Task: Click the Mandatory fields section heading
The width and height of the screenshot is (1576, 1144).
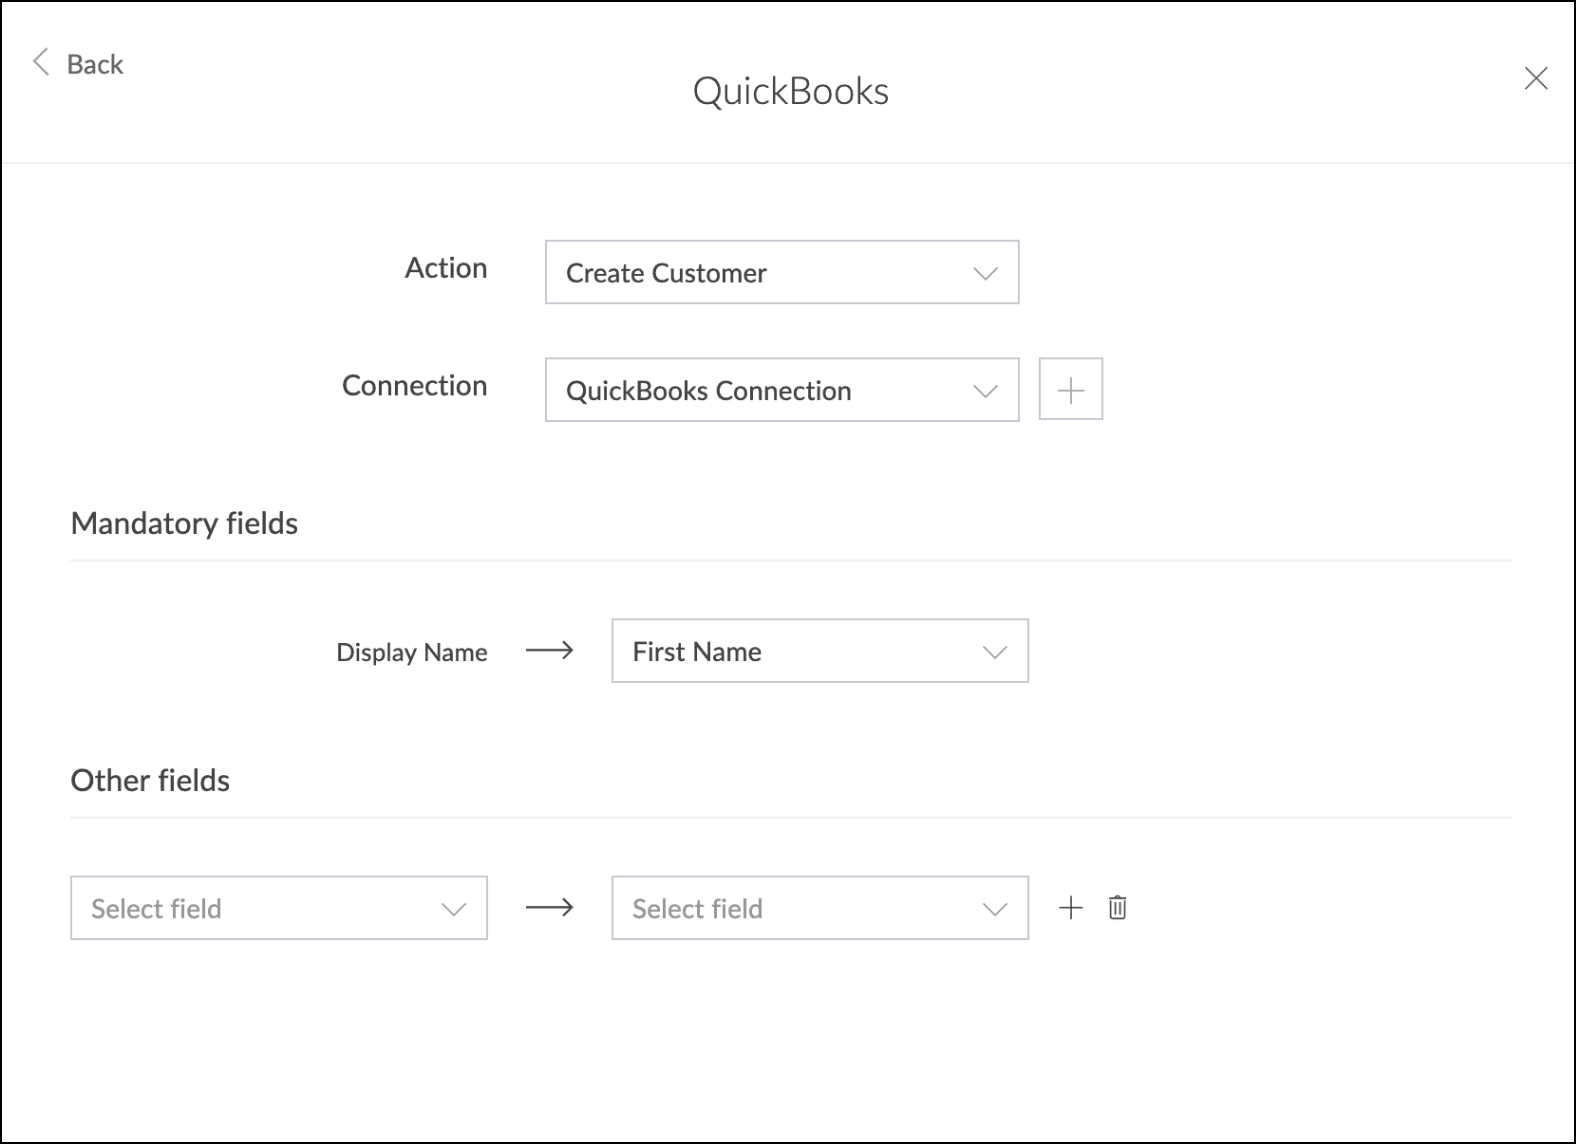Action: (184, 523)
